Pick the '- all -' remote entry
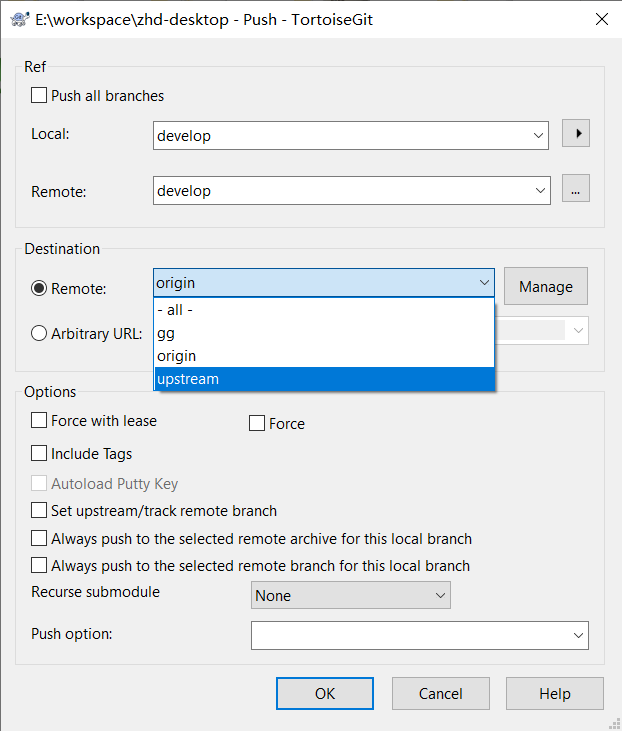The image size is (622, 731). point(324,310)
